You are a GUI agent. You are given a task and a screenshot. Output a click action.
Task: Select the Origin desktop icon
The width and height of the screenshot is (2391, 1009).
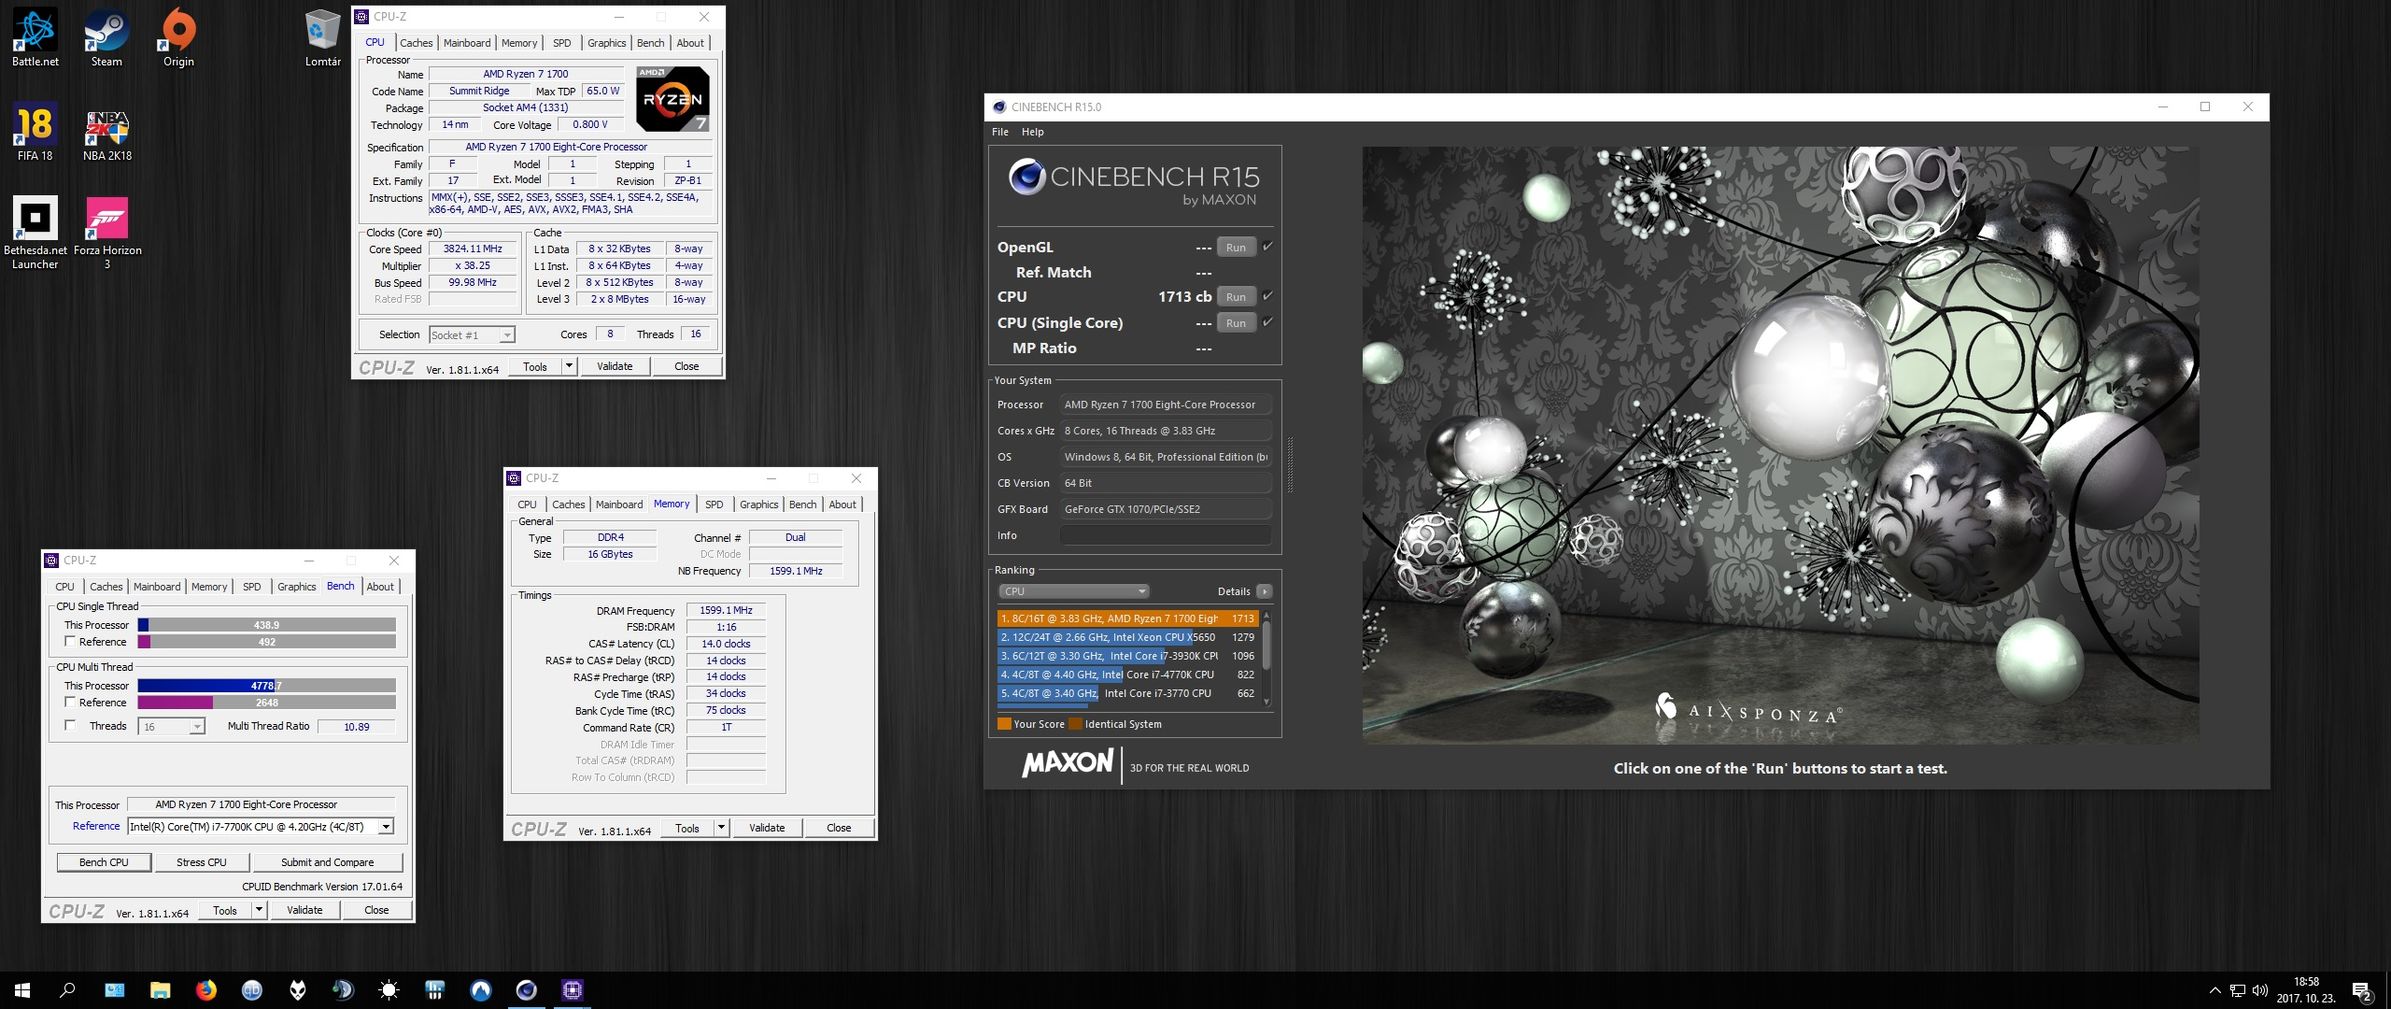click(178, 37)
